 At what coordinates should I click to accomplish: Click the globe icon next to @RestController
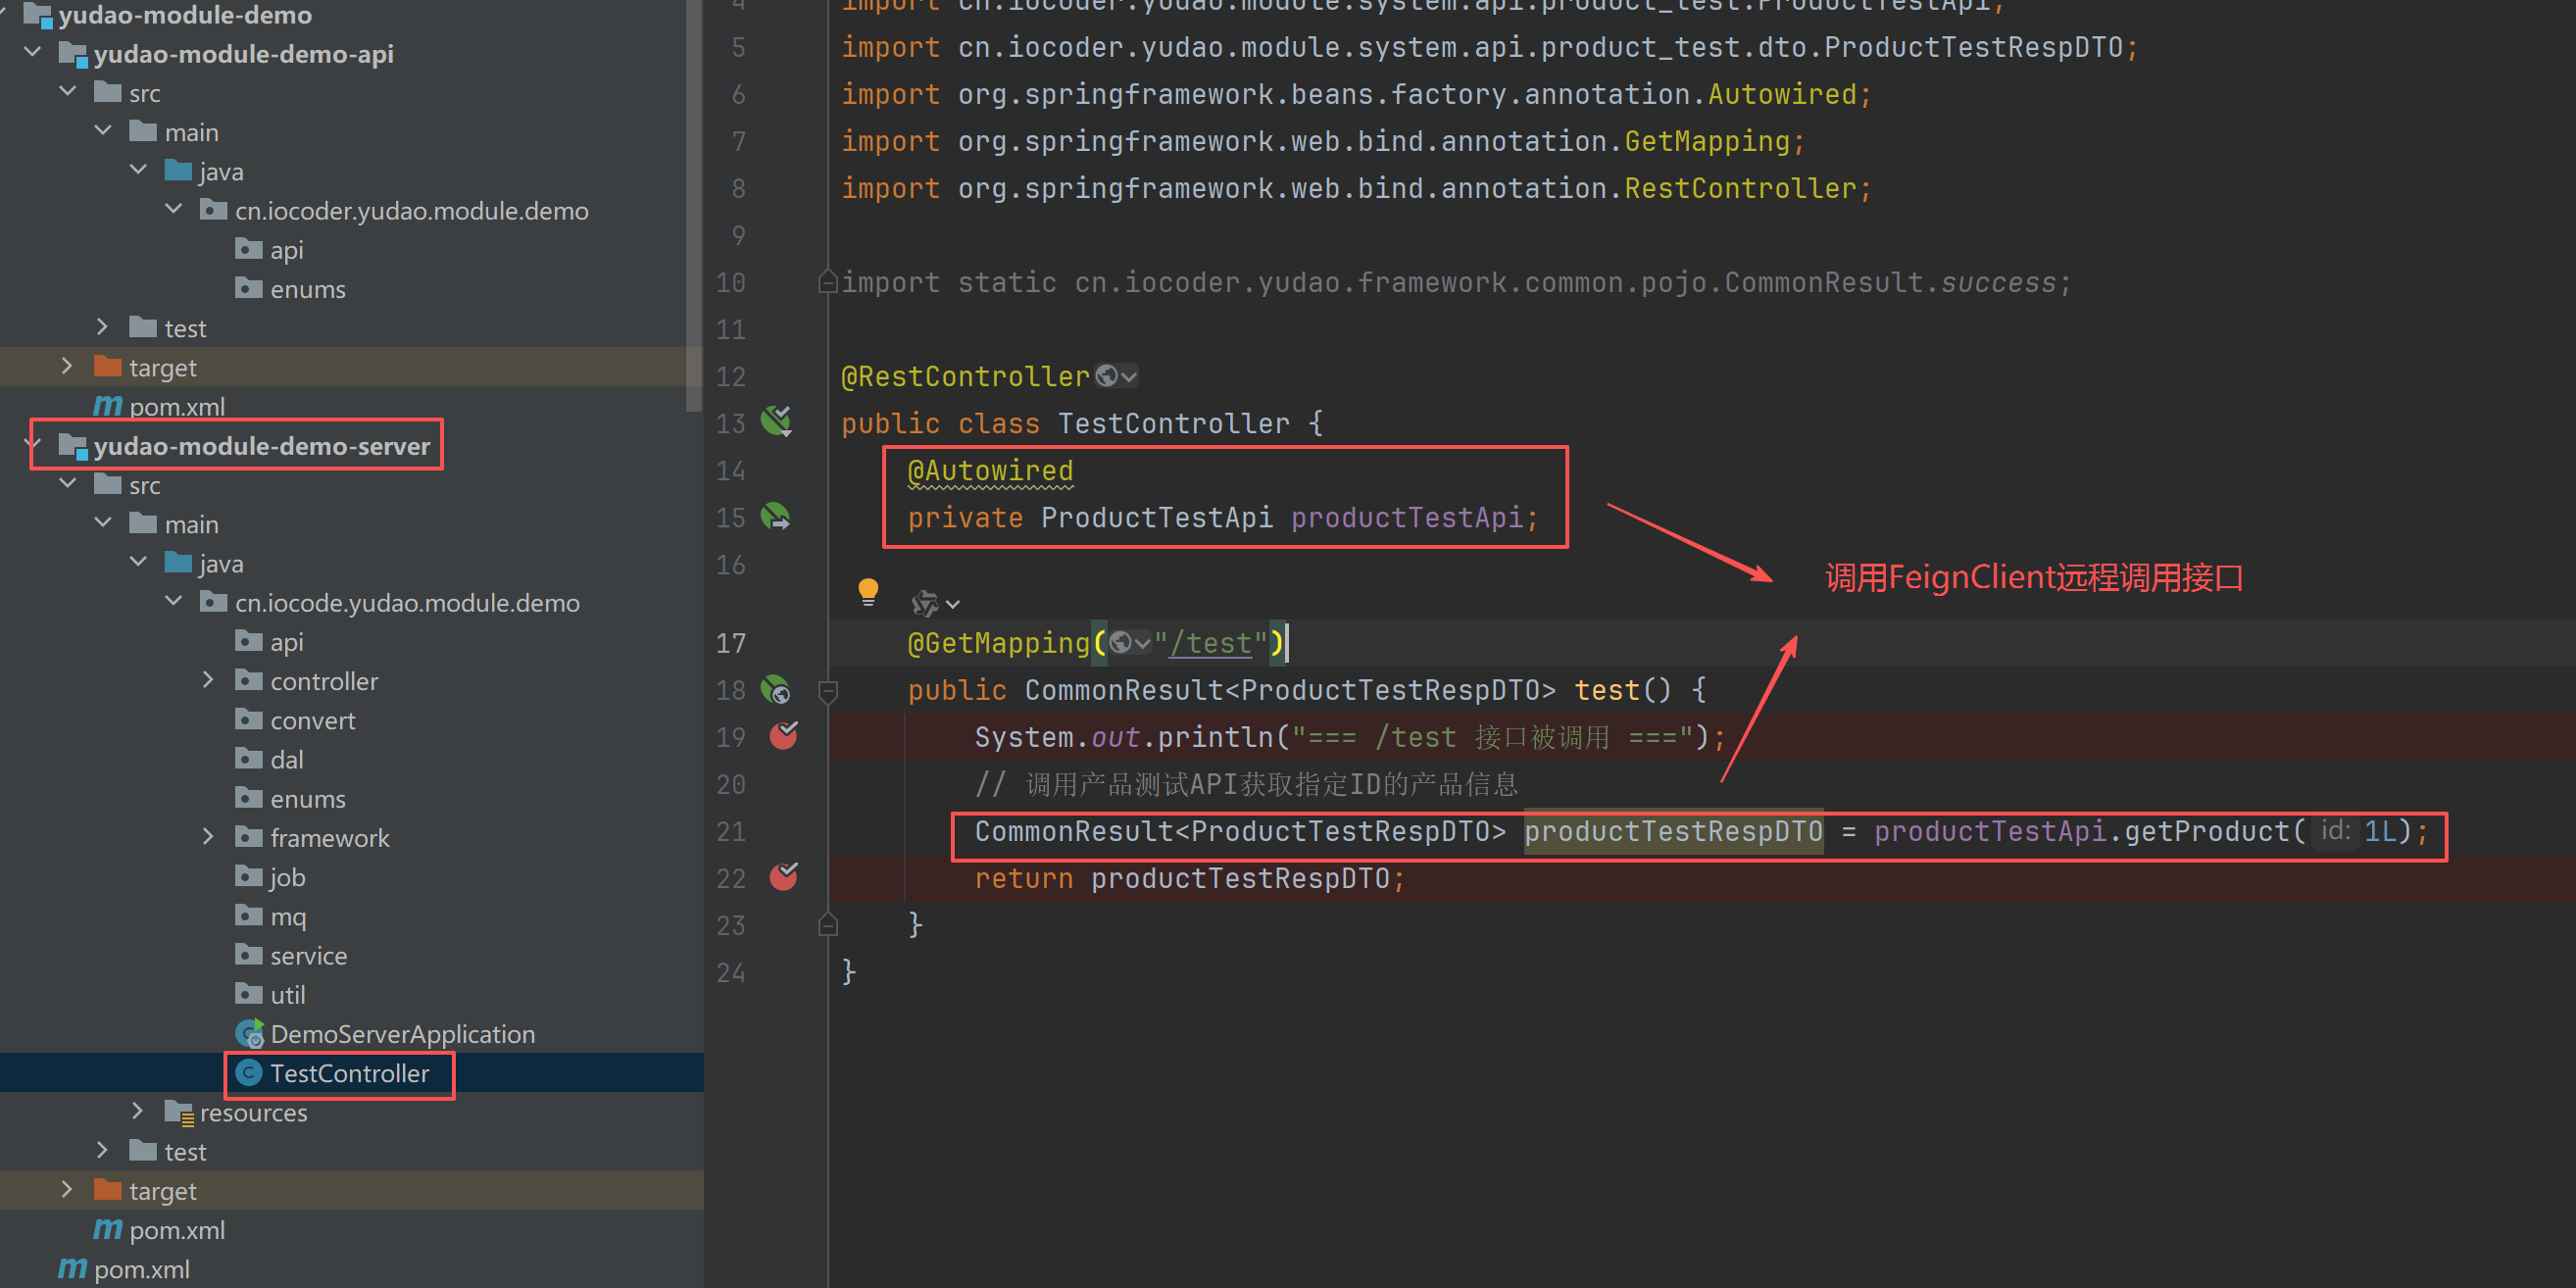click(1106, 376)
